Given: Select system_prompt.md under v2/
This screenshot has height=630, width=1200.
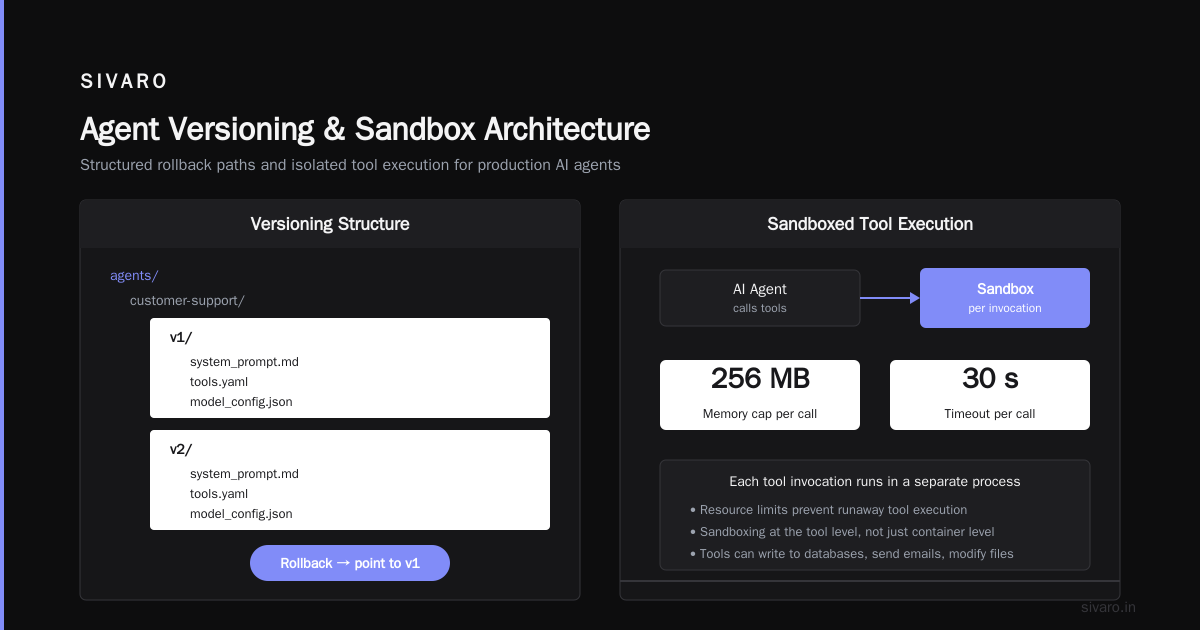Looking at the screenshot, I should 244,474.
